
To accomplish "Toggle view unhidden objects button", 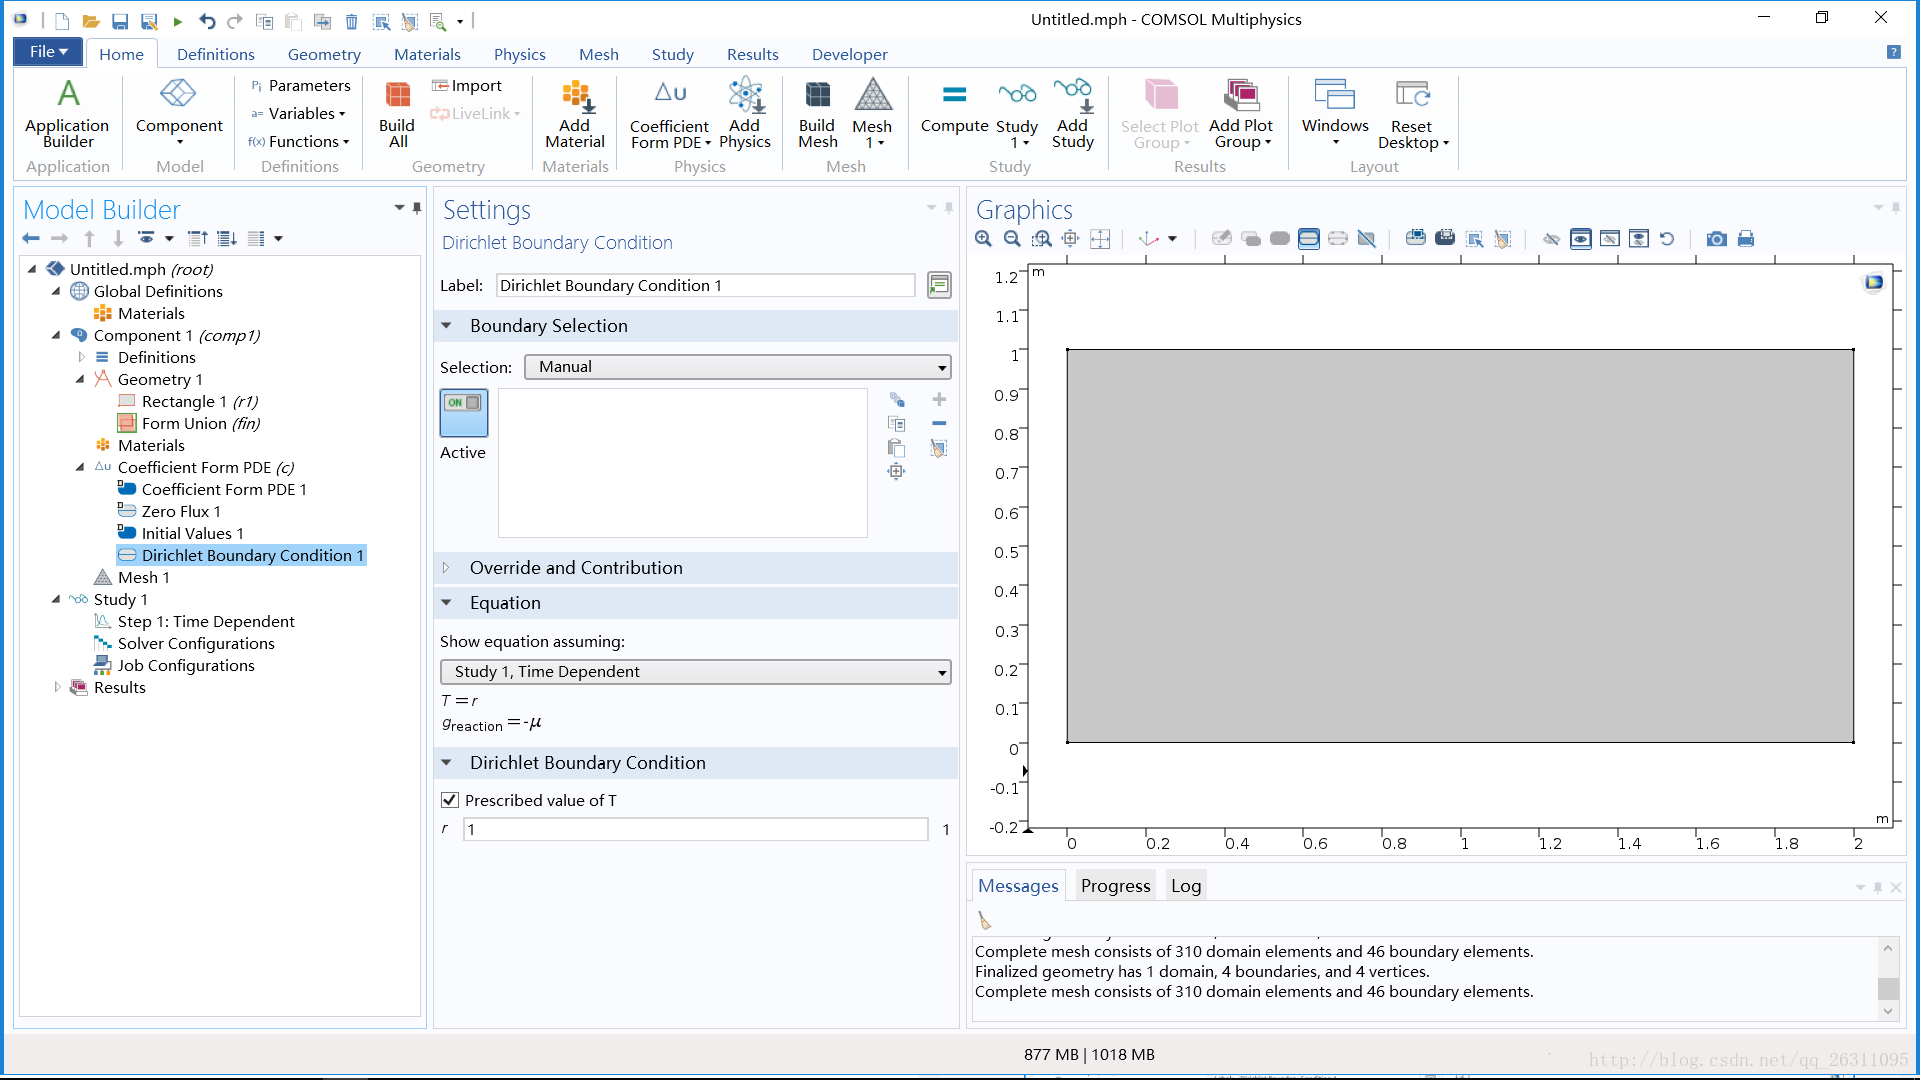I will (x=1581, y=239).
